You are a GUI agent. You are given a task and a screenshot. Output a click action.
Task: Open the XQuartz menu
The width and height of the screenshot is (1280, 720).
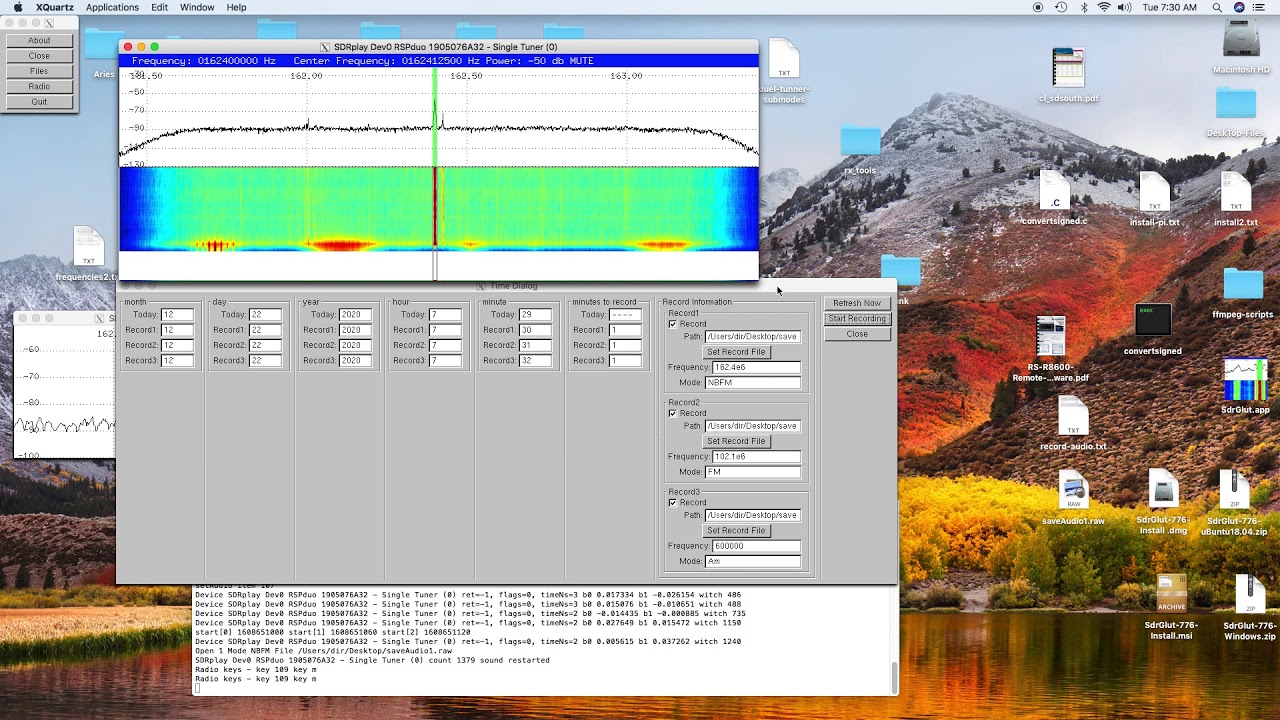click(55, 7)
